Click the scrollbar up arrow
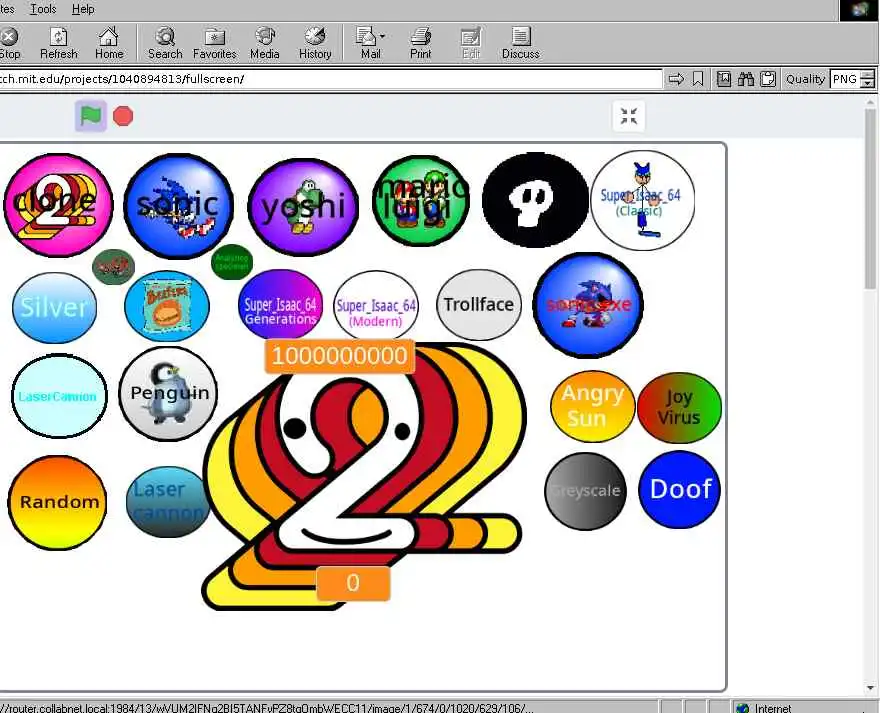 pyautogui.click(x=870, y=102)
